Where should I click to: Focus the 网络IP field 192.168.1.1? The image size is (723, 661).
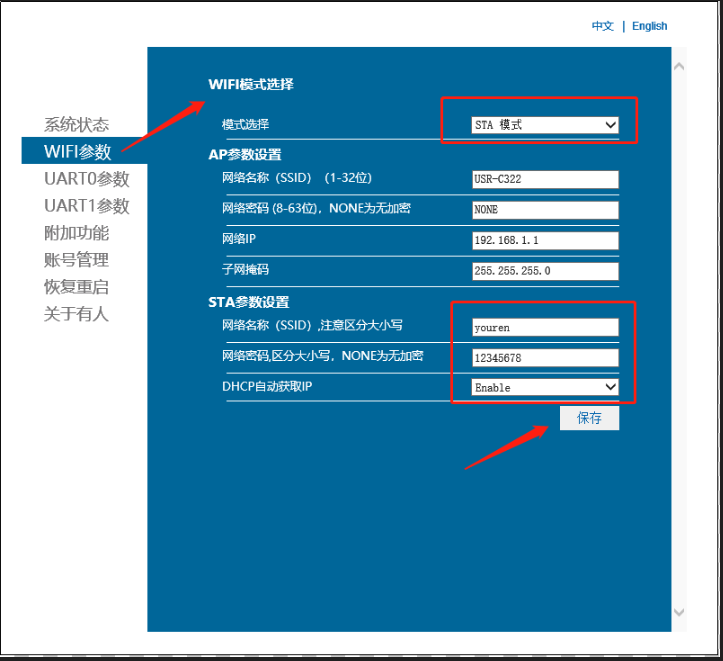[x=545, y=241]
